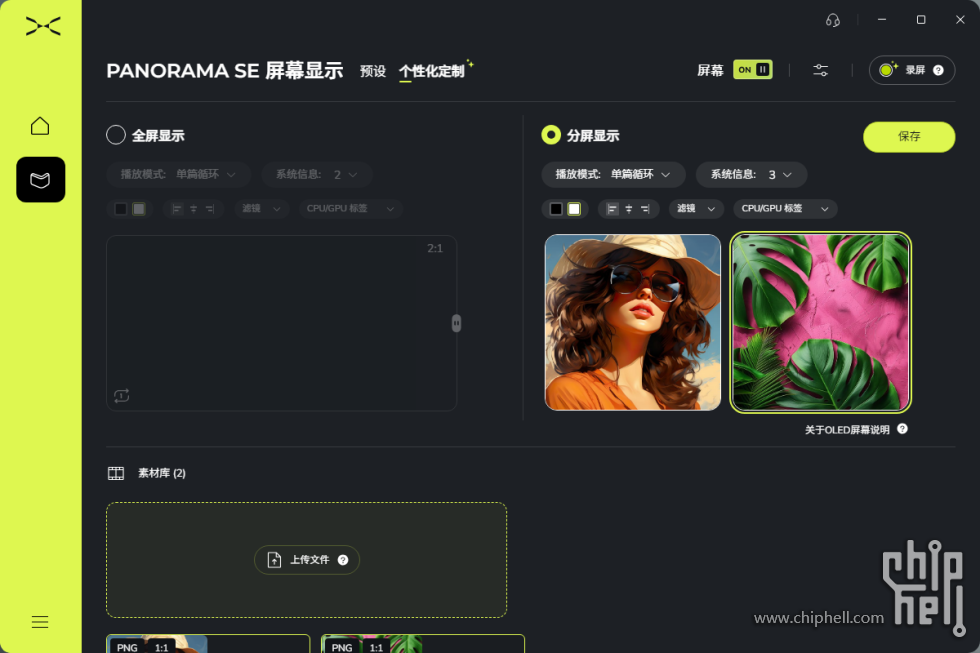
Task: Click the app logo in the sidebar
Action: tap(43, 26)
